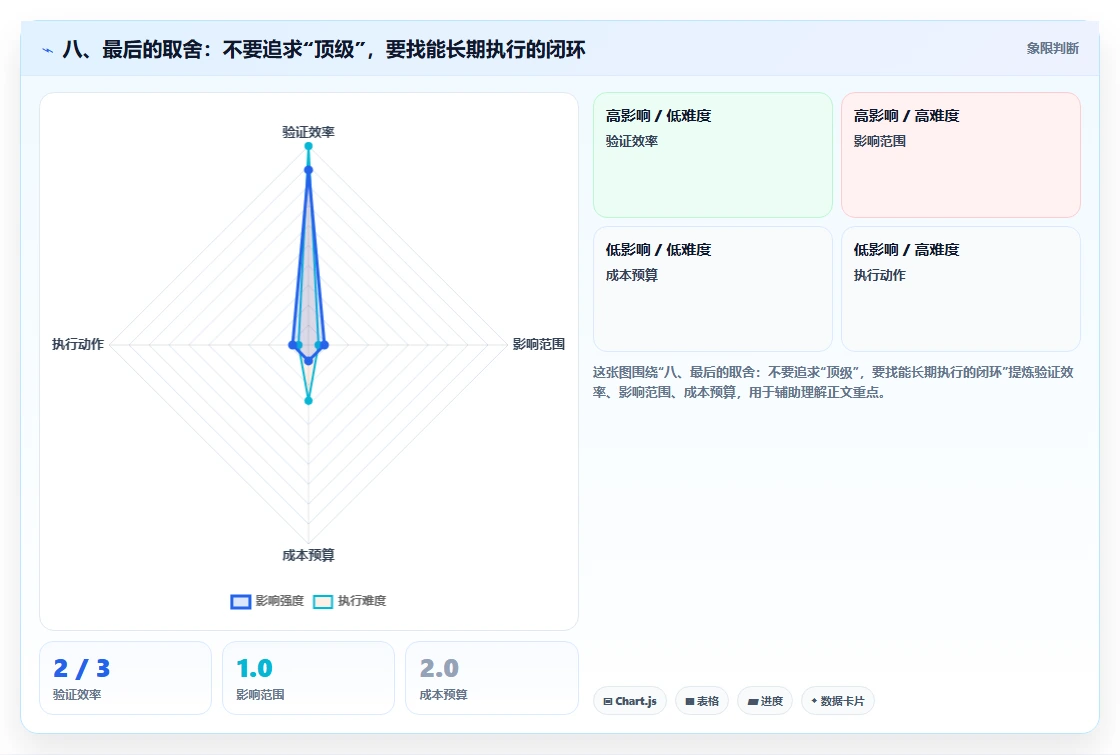1120x755 pixels.
Task: Click the blue 影响强度 point on 验证效率 axis
Action: pyautogui.click(x=309, y=170)
